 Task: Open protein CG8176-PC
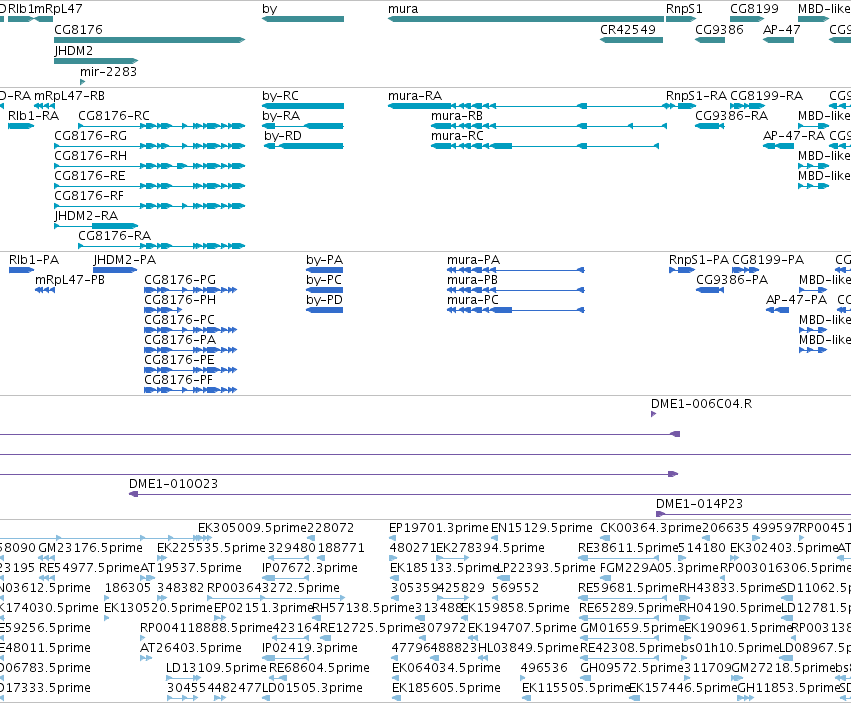pos(179,320)
